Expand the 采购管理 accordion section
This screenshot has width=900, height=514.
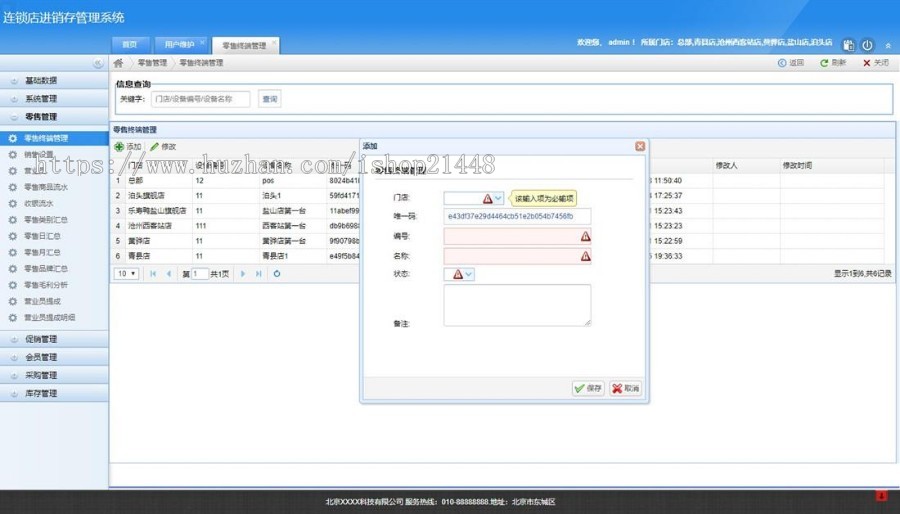click(x=54, y=375)
